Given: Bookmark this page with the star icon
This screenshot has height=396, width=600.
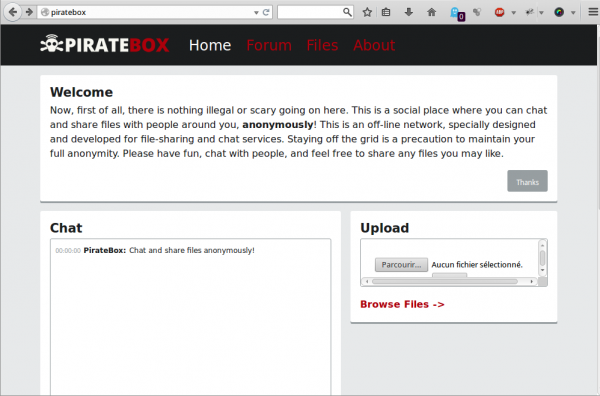Looking at the screenshot, I should (x=367, y=12).
